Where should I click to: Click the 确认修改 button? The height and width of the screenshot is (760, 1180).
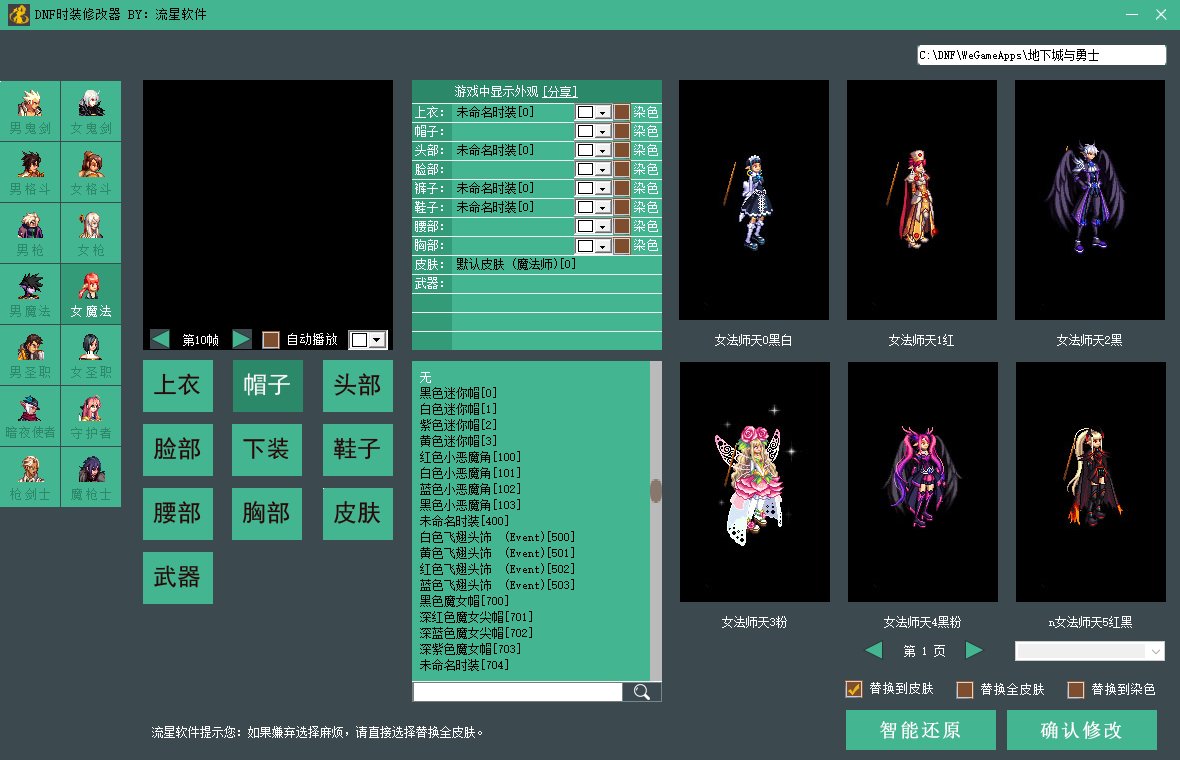point(1081,730)
